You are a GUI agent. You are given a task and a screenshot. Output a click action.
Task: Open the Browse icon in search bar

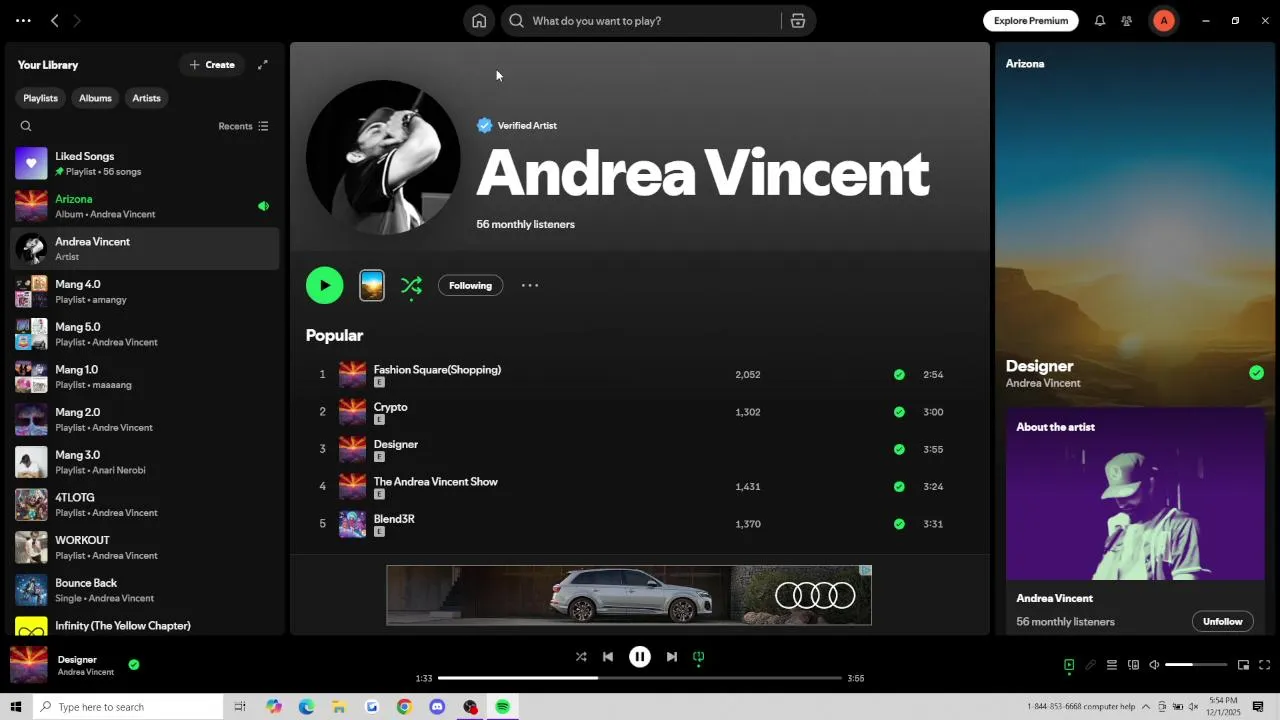click(798, 21)
